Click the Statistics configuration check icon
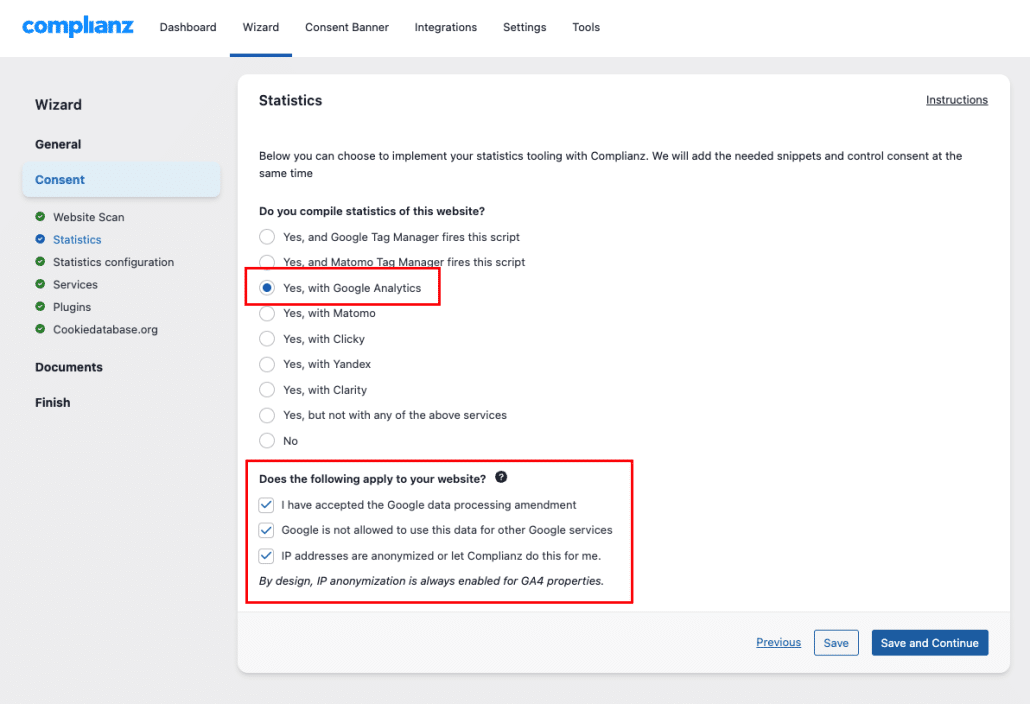Viewport: 1030px width, 704px height. tap(40, 261)
